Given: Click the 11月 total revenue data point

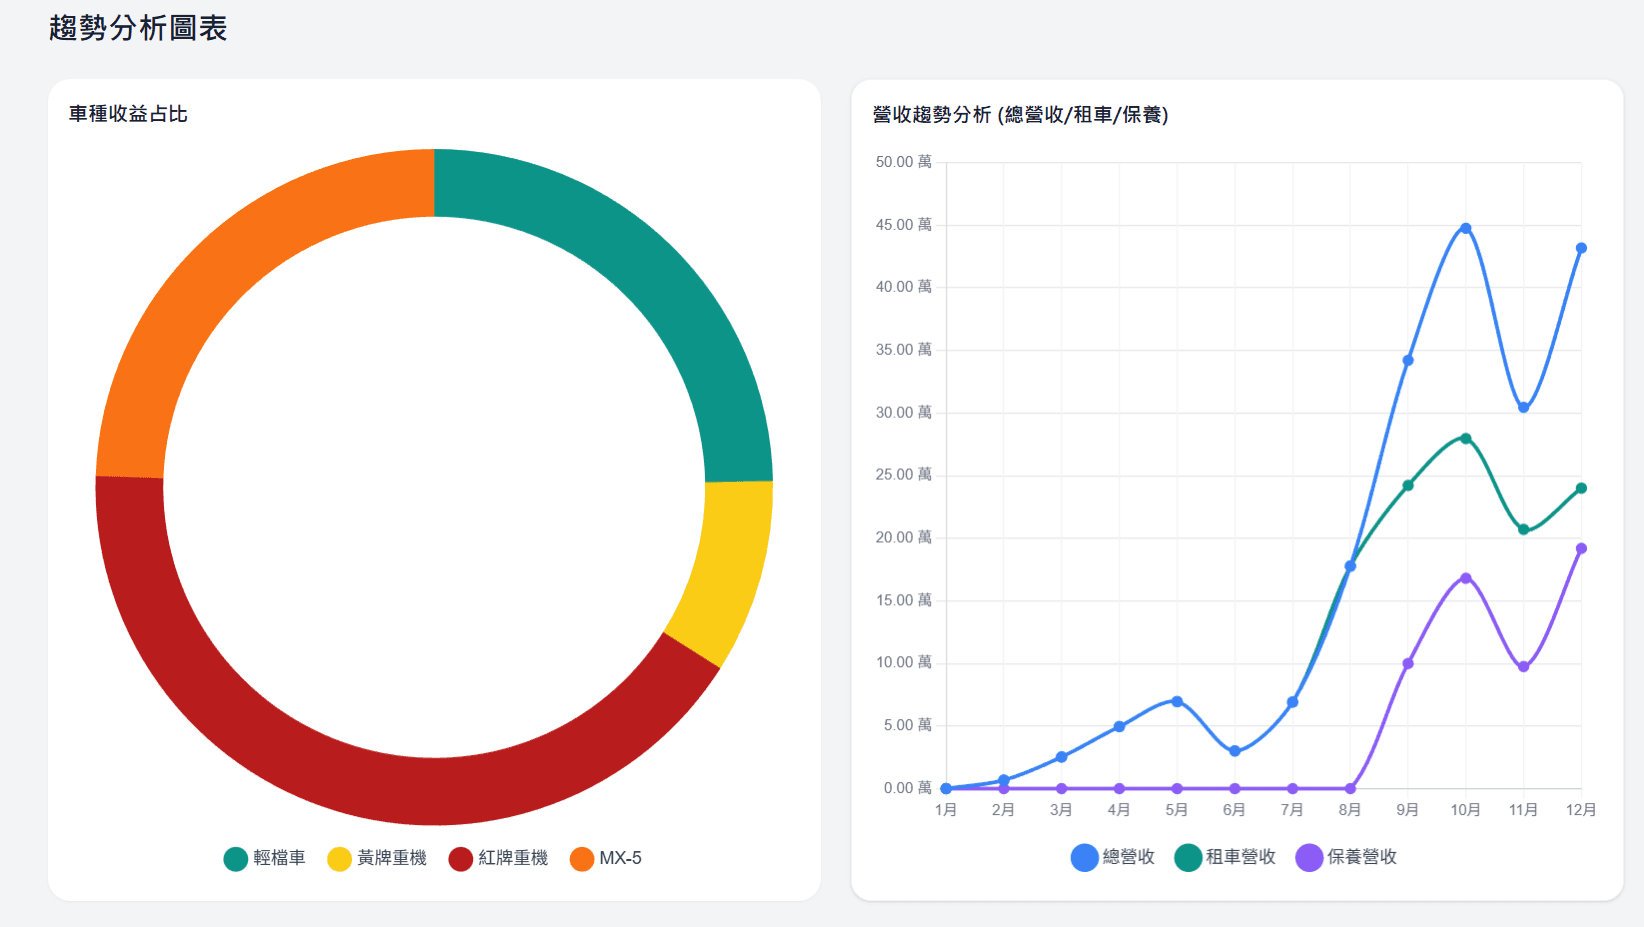Looking at the screenshot, I should pos(1523,407).
